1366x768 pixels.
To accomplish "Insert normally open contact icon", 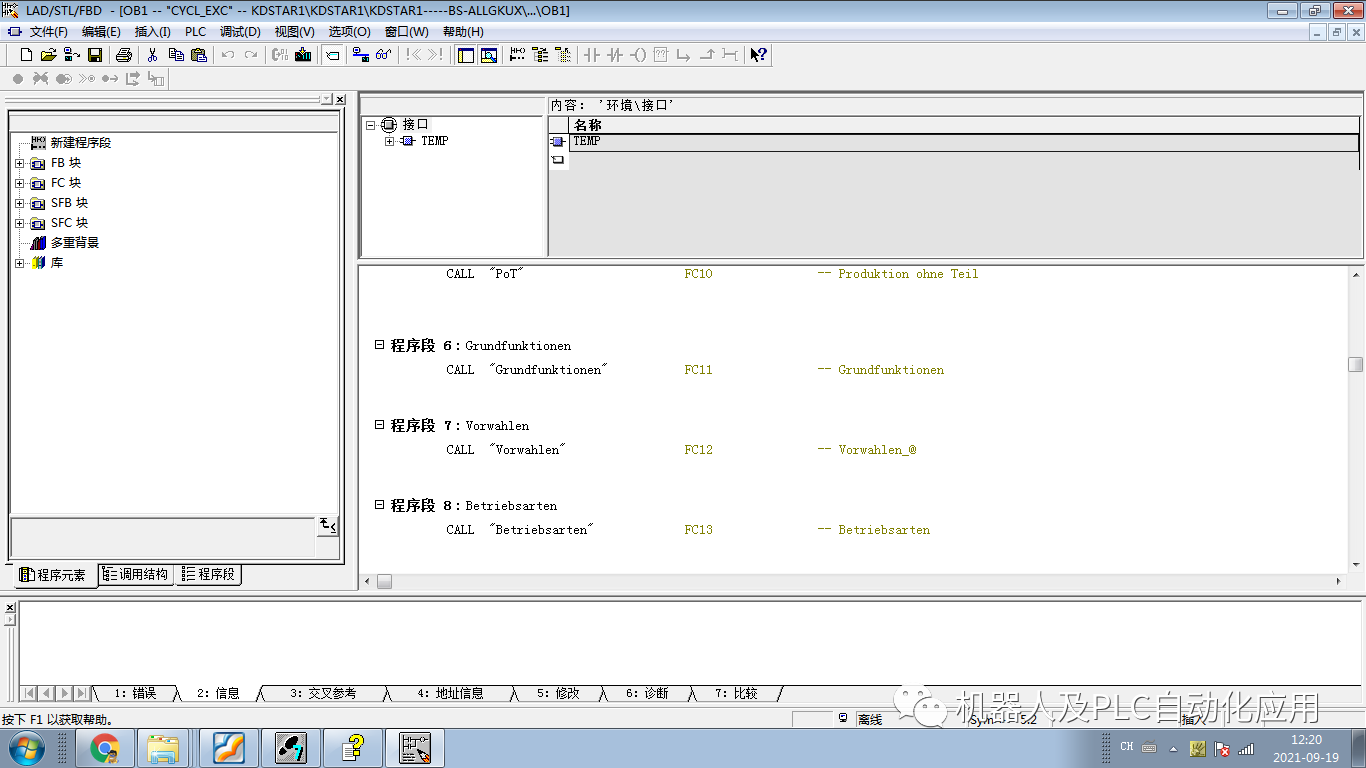I will tap(591, 55).
